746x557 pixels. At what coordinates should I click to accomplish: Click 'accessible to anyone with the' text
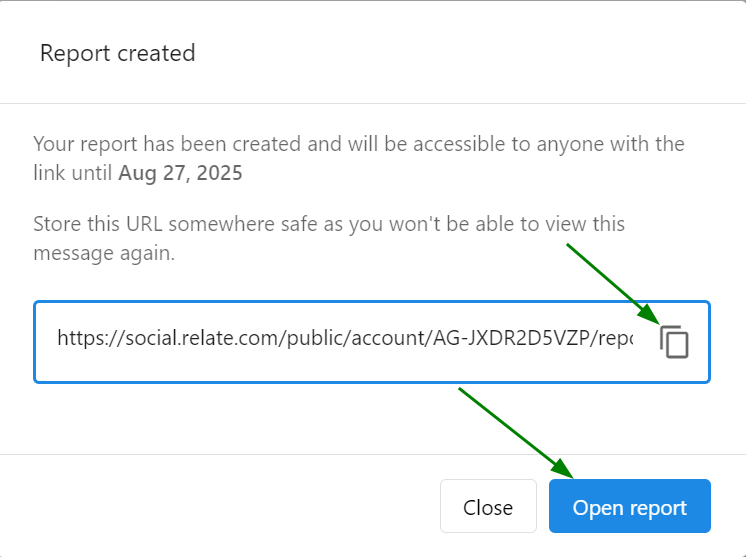coord(549,144)
